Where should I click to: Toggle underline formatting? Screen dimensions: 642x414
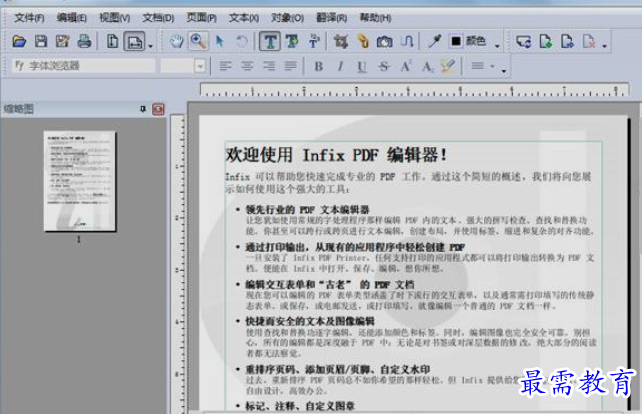click(362, 66)
